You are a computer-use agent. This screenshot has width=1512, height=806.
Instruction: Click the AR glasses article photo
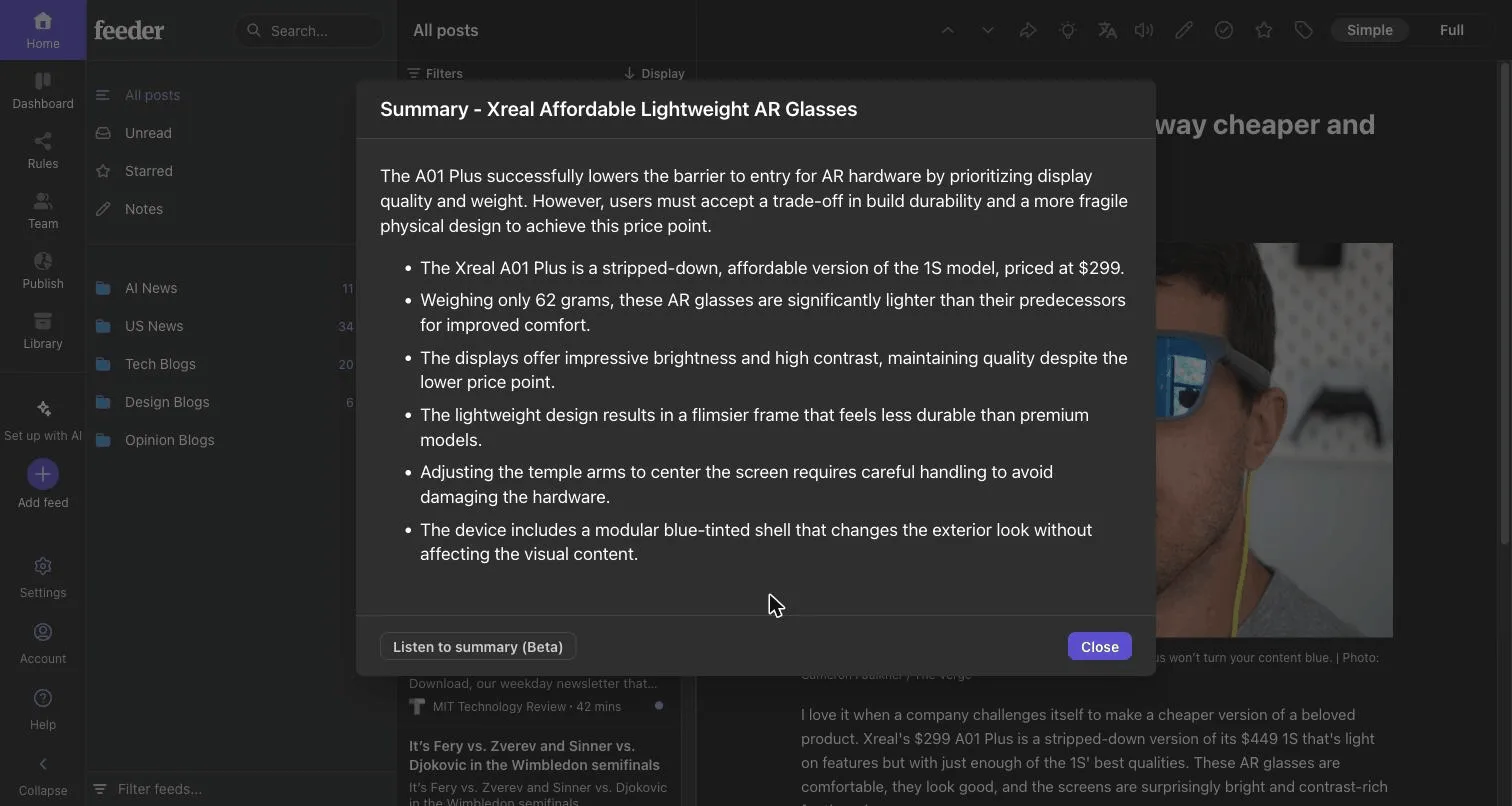click(1274, 440)
